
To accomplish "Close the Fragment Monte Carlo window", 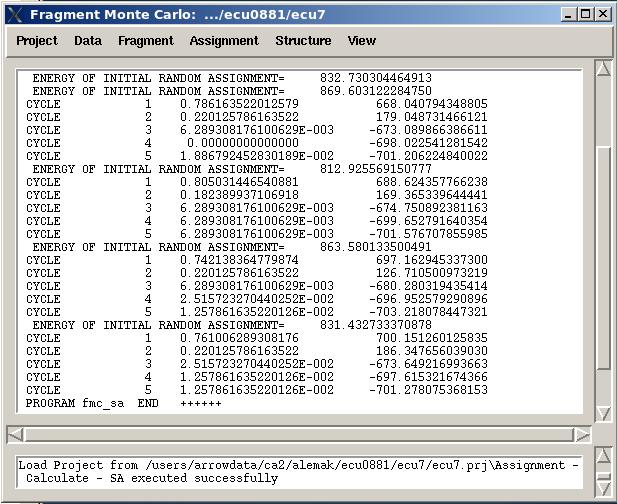I will click(603, 14).
